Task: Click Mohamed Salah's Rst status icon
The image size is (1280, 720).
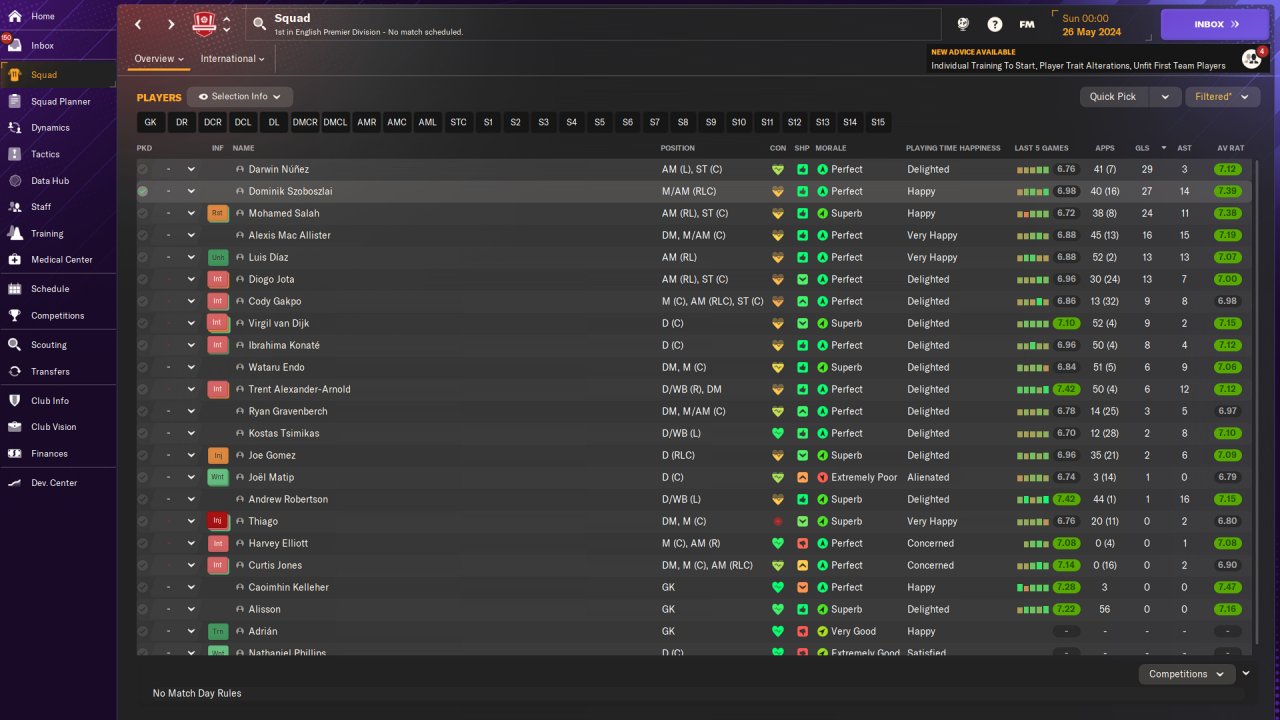Action: 218,213
